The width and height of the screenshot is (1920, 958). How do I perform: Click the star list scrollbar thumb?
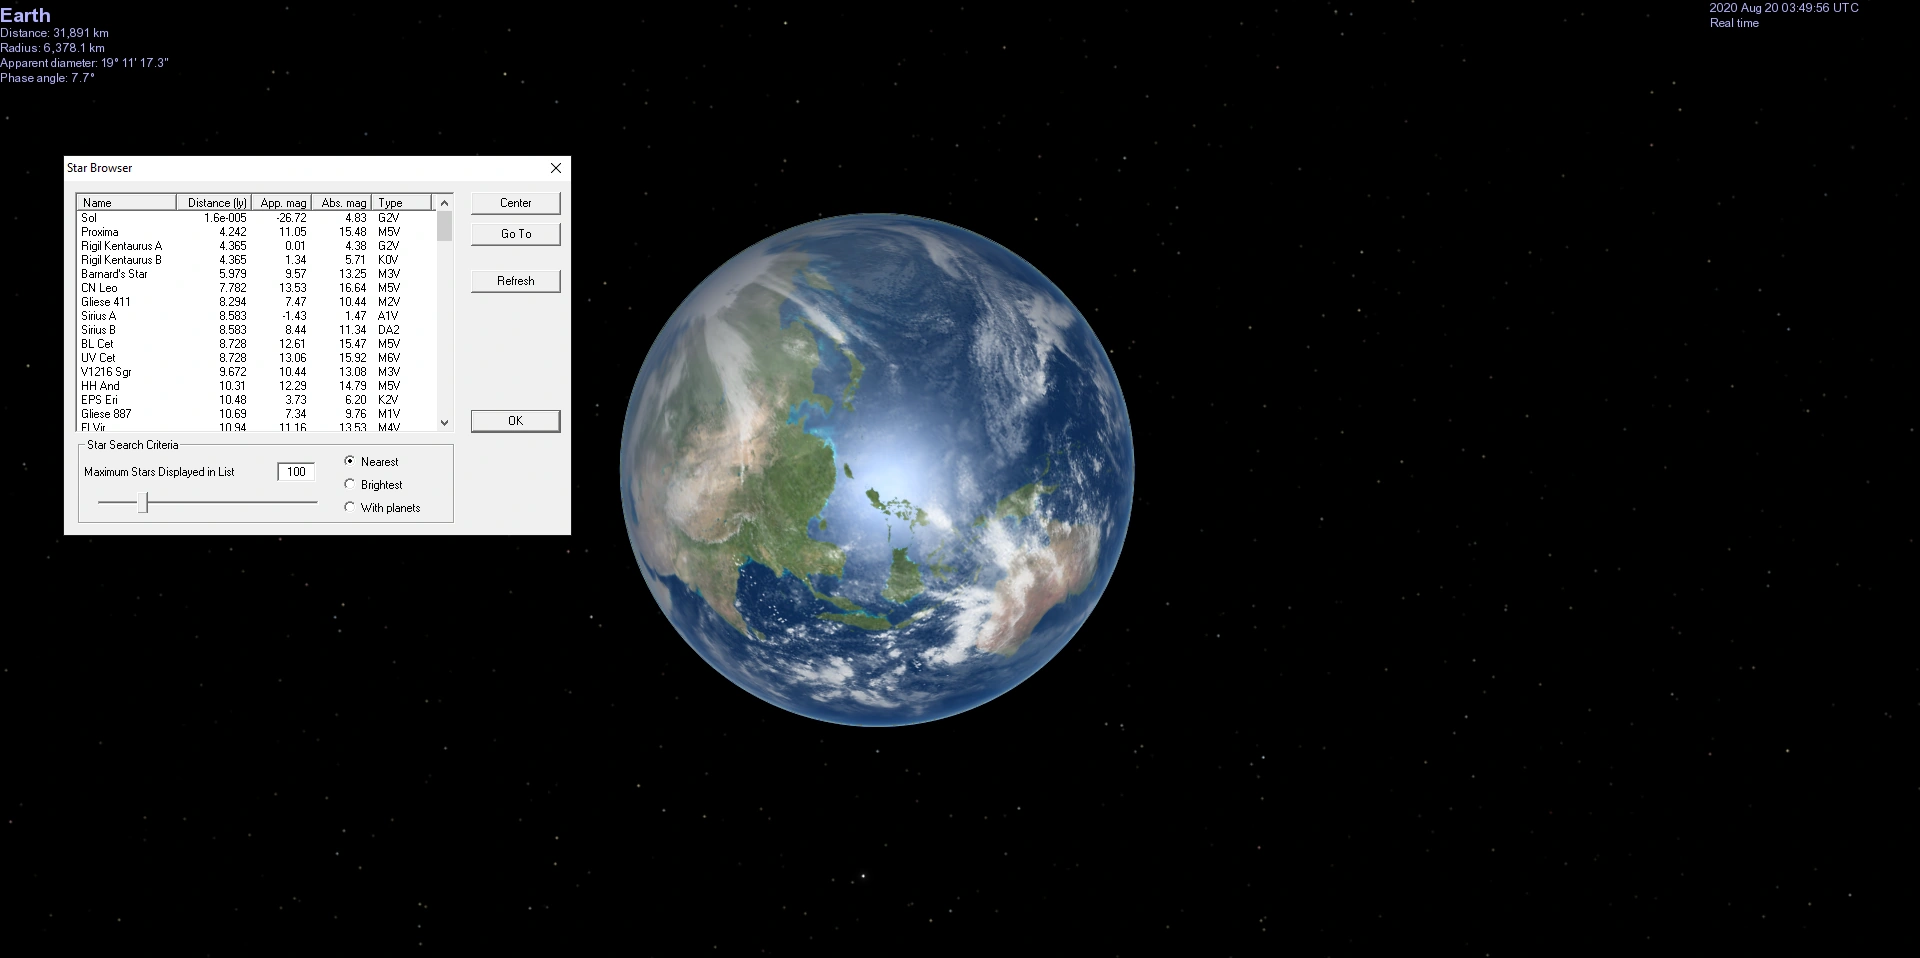[445, 226]
